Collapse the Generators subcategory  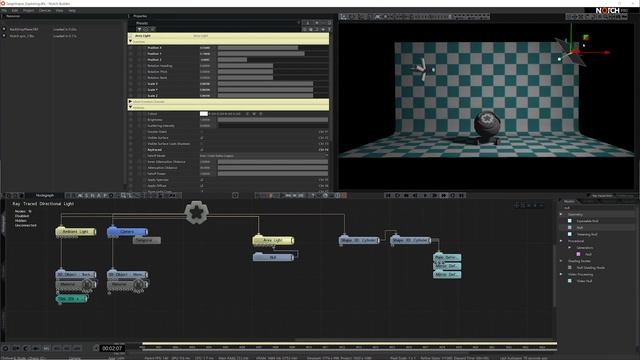coord(570,248)
